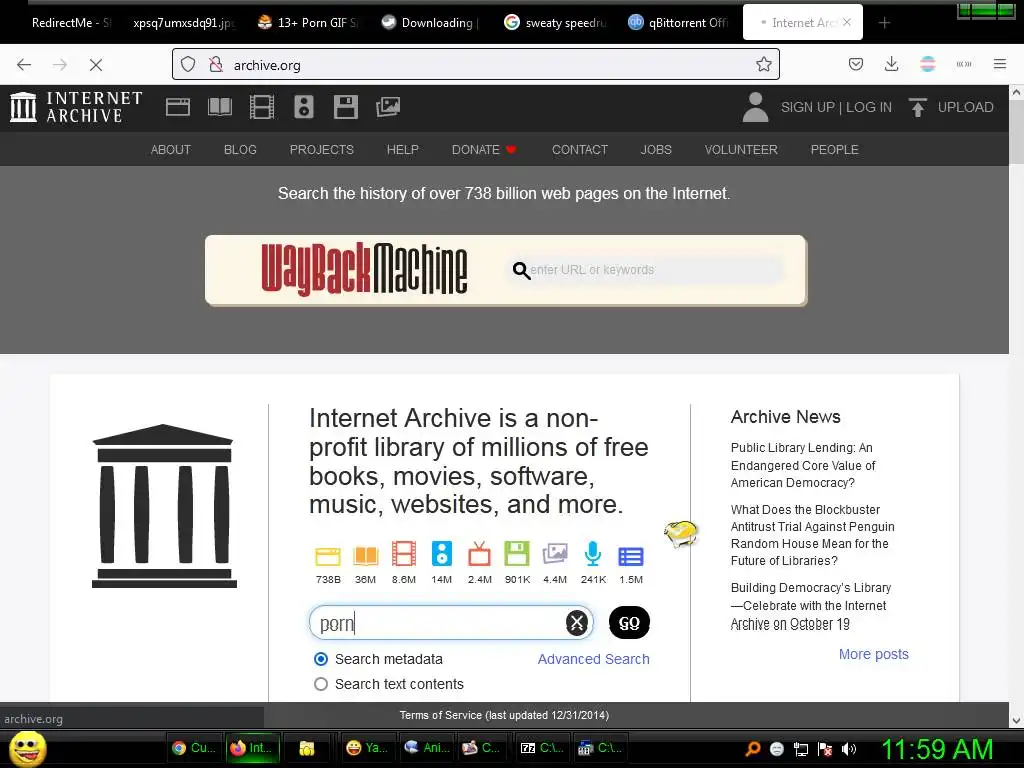
Task: Click the UPLOAD text link
Action: click(x=966, y=107)
